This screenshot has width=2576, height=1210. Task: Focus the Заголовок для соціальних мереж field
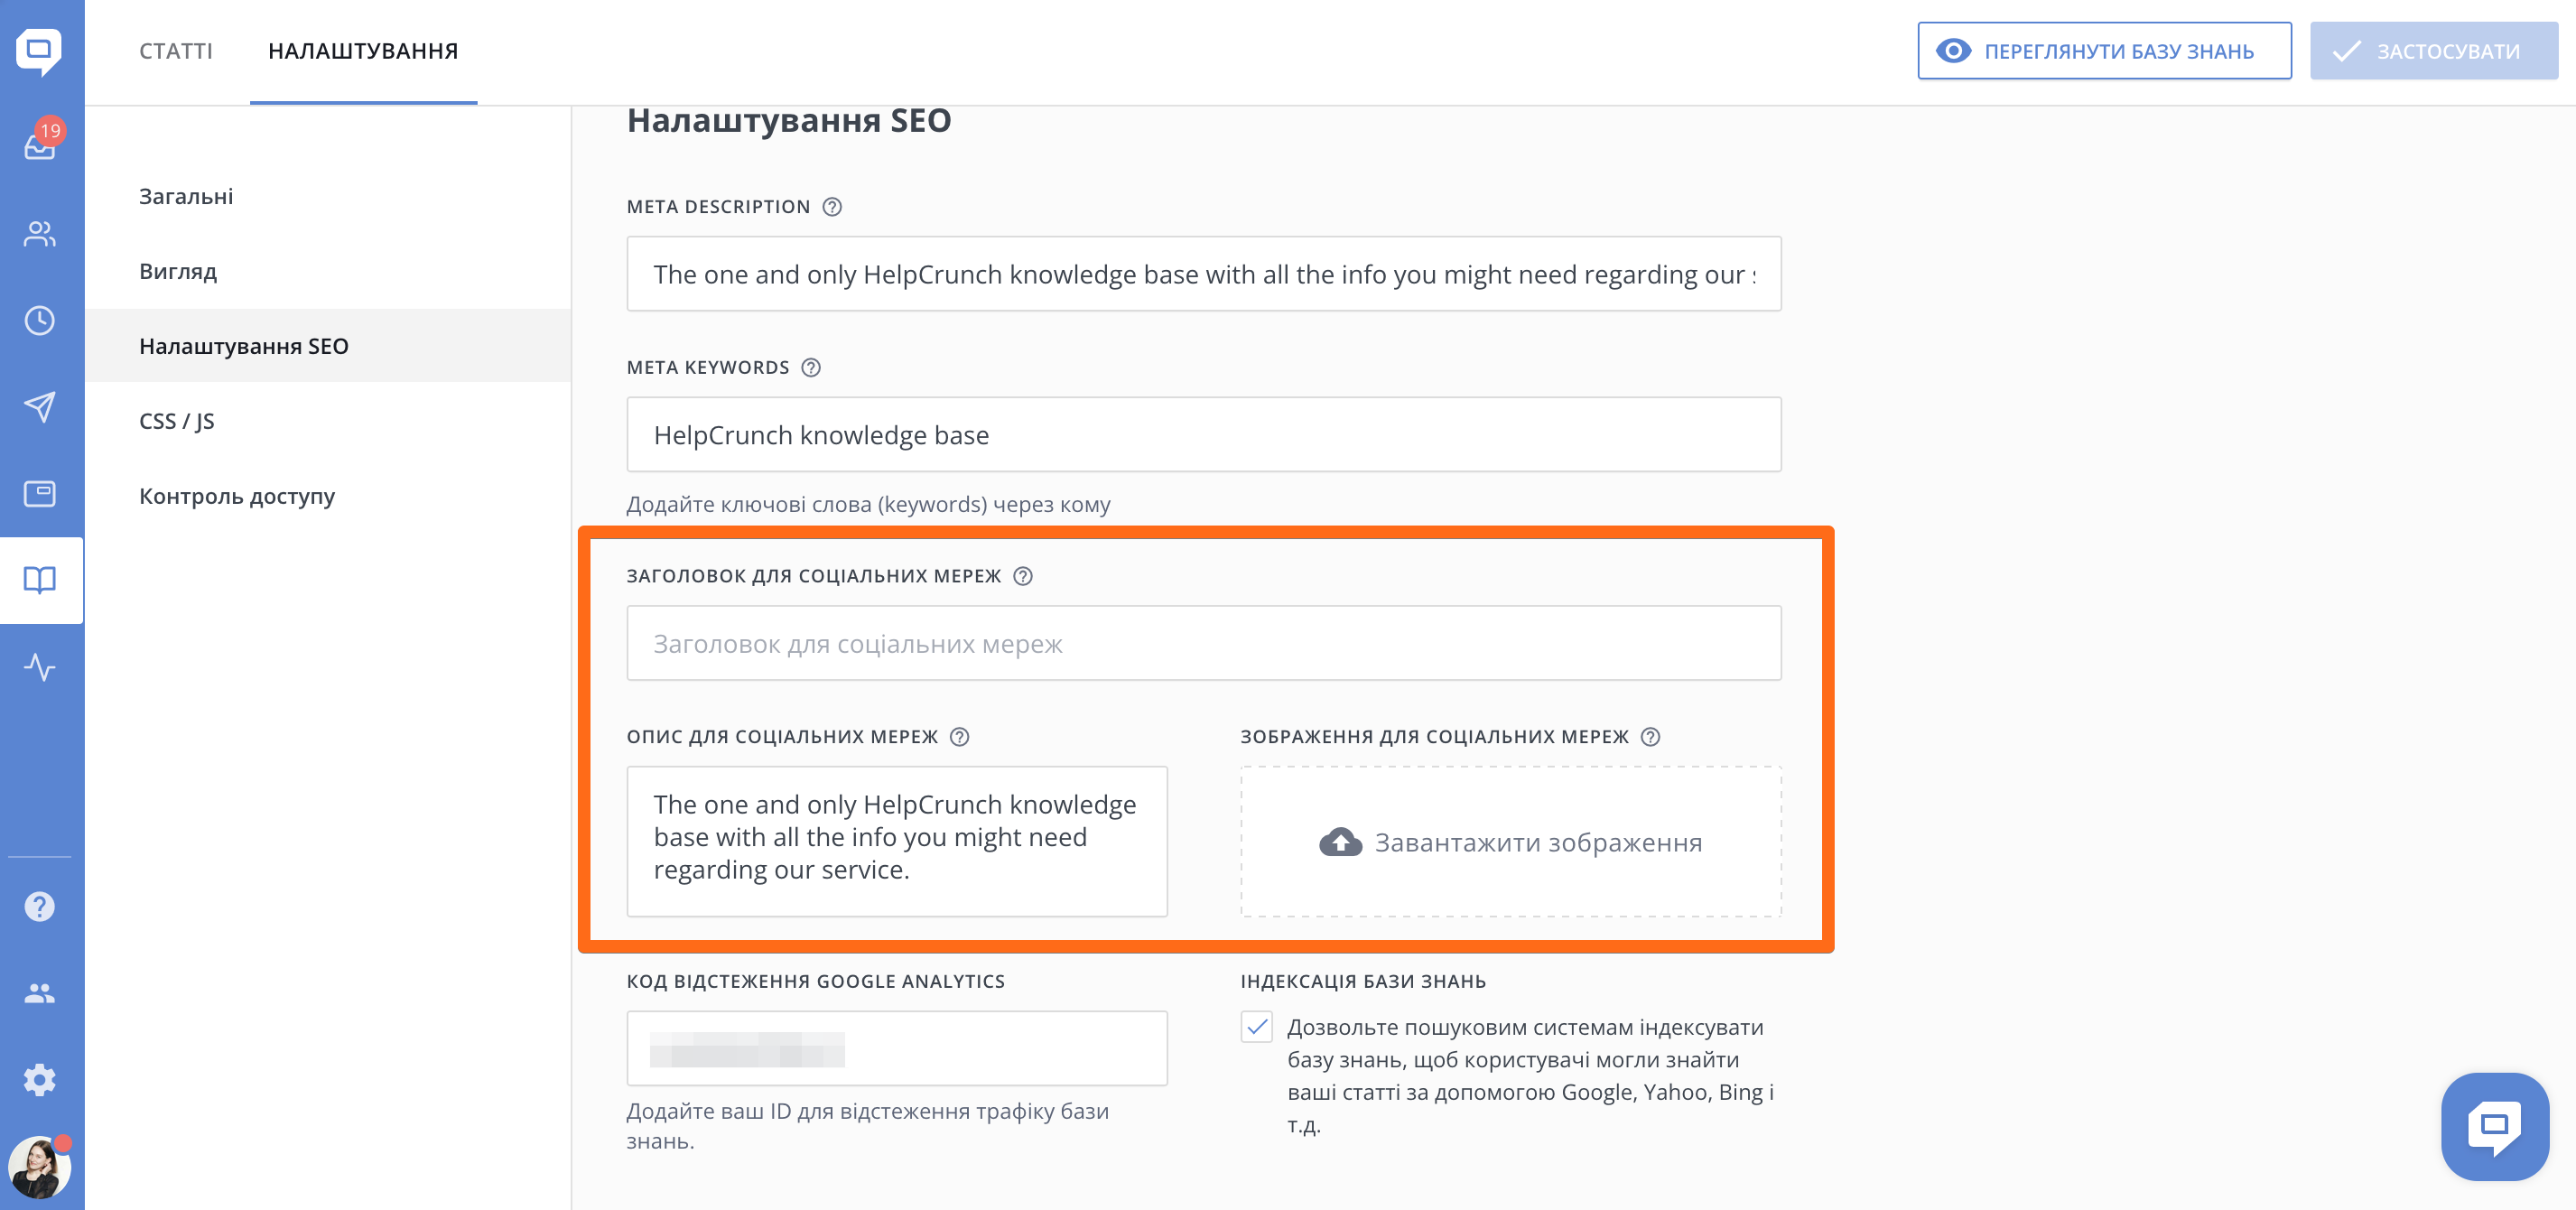[1203, 644]
